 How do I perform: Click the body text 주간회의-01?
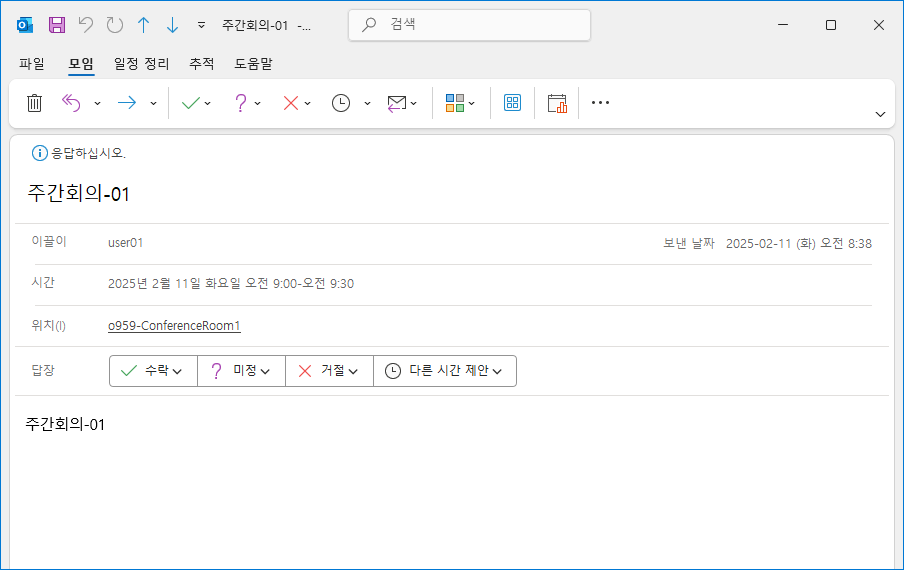pyautogui.click(x=65, y=425)
